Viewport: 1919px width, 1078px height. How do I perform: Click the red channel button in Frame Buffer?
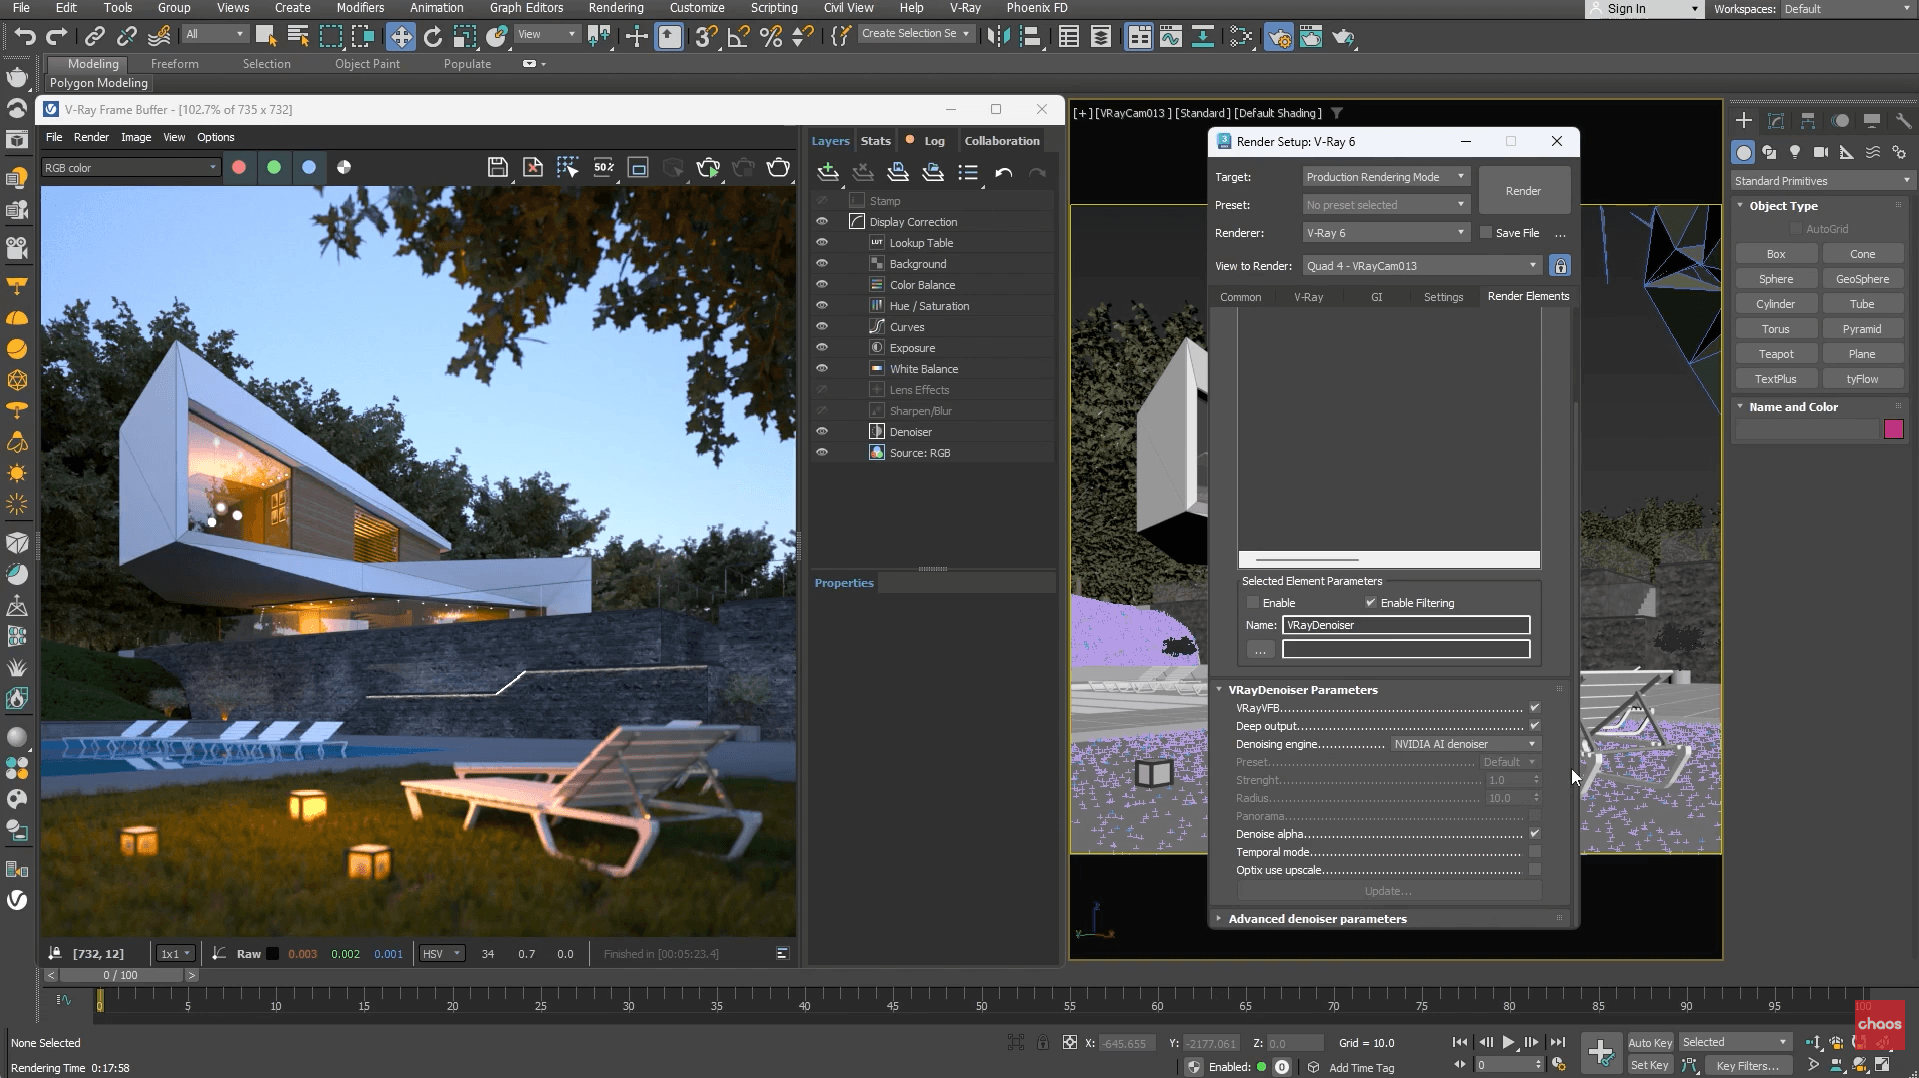point(239,167)
